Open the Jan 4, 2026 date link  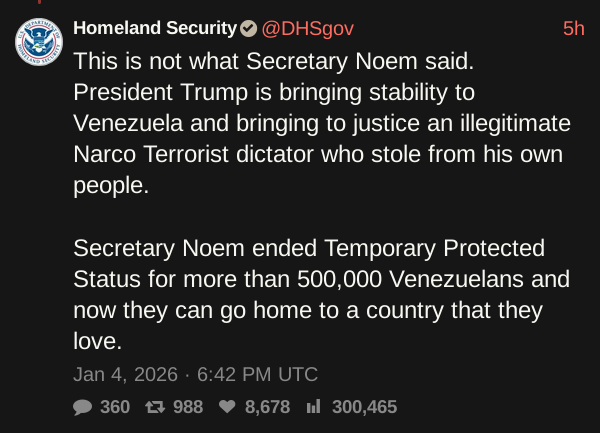coord(125,375)
